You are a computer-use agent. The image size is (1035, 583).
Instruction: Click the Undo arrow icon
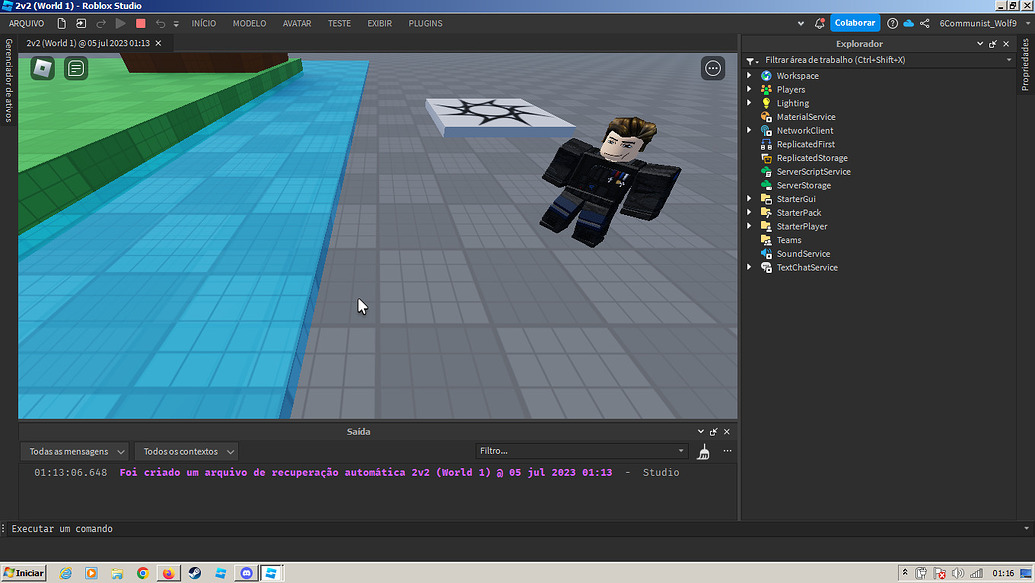(x=160, y=23)
